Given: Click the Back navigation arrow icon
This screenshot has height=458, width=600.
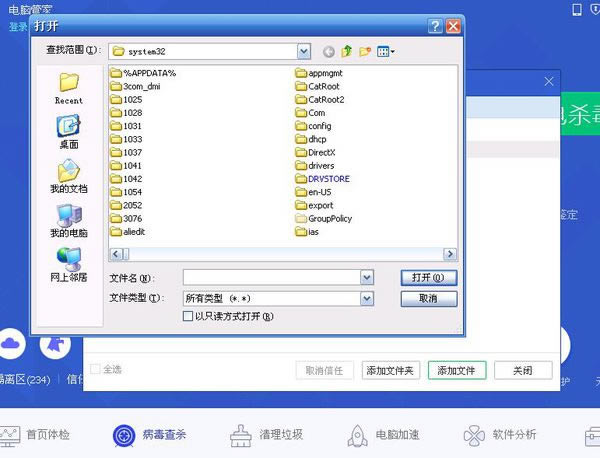Looking at the screenshot, I should pyautogui.click(x=329, y=51).
